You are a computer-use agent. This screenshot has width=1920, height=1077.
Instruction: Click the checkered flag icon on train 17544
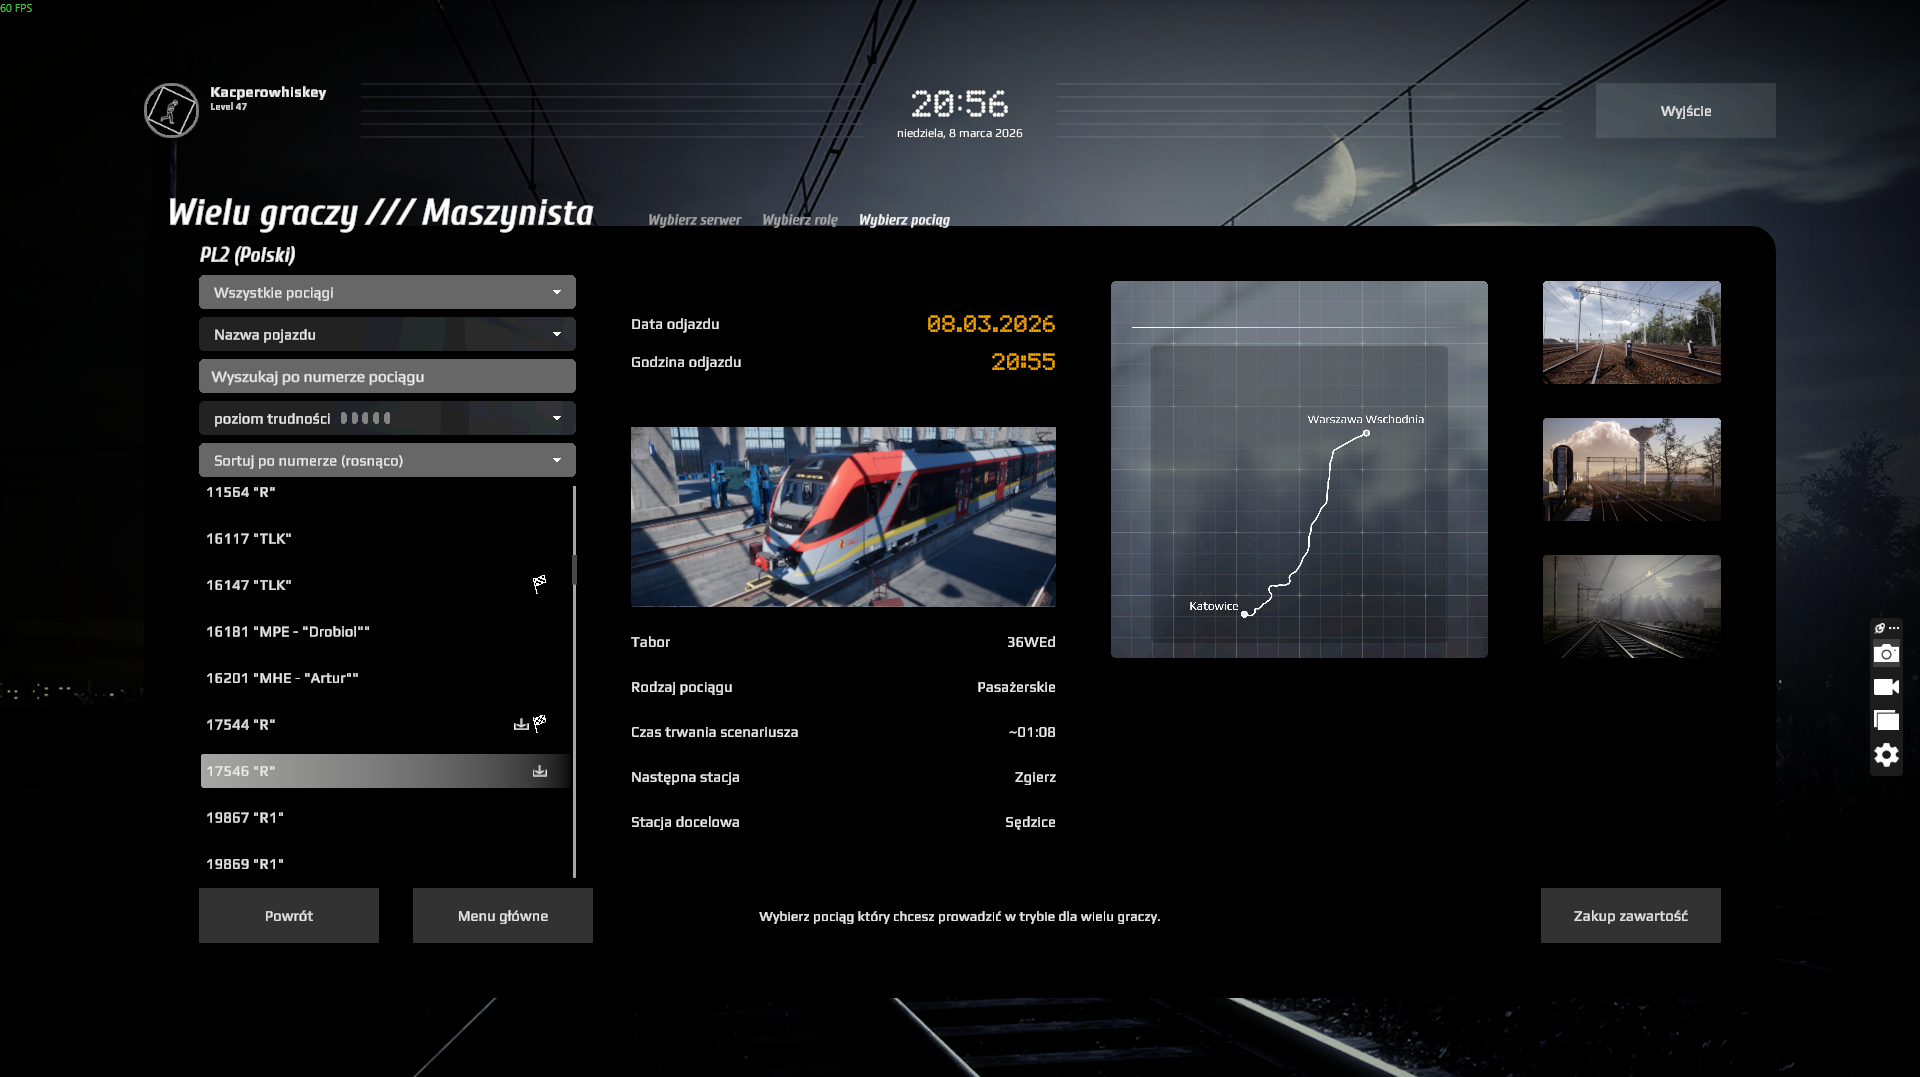pos(540,722)
